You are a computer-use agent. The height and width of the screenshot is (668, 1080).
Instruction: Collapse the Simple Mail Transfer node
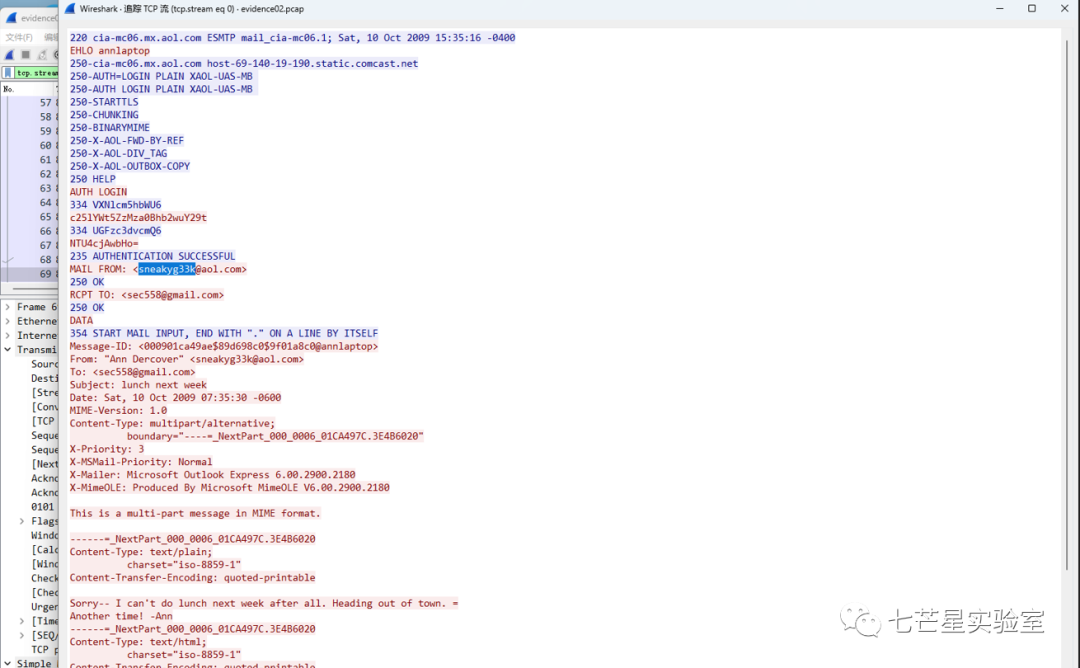click(8, 663)
